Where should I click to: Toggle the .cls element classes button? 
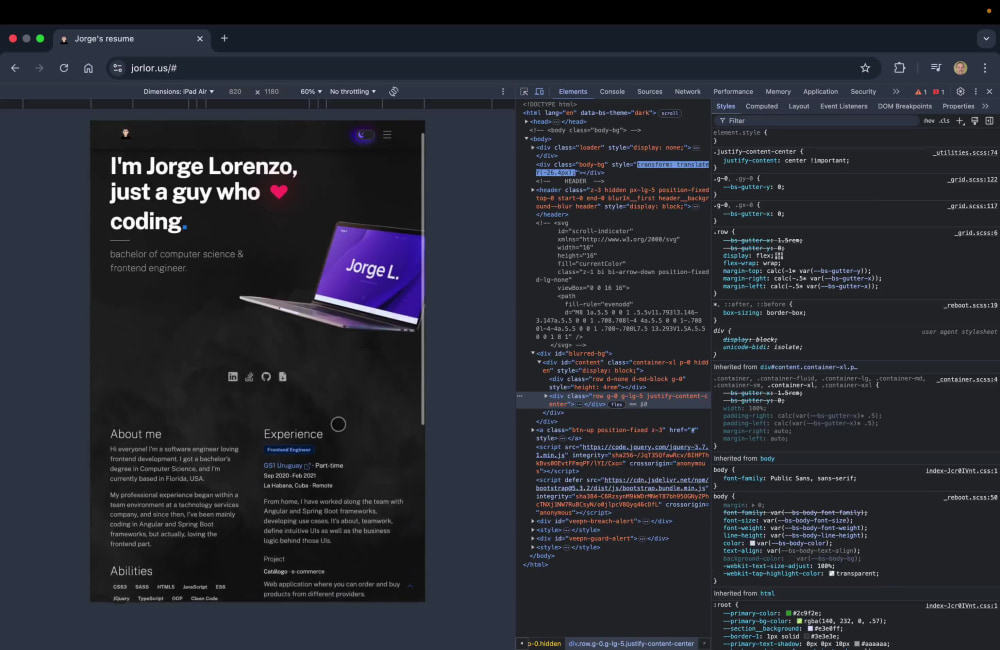(x=945, y=121)
